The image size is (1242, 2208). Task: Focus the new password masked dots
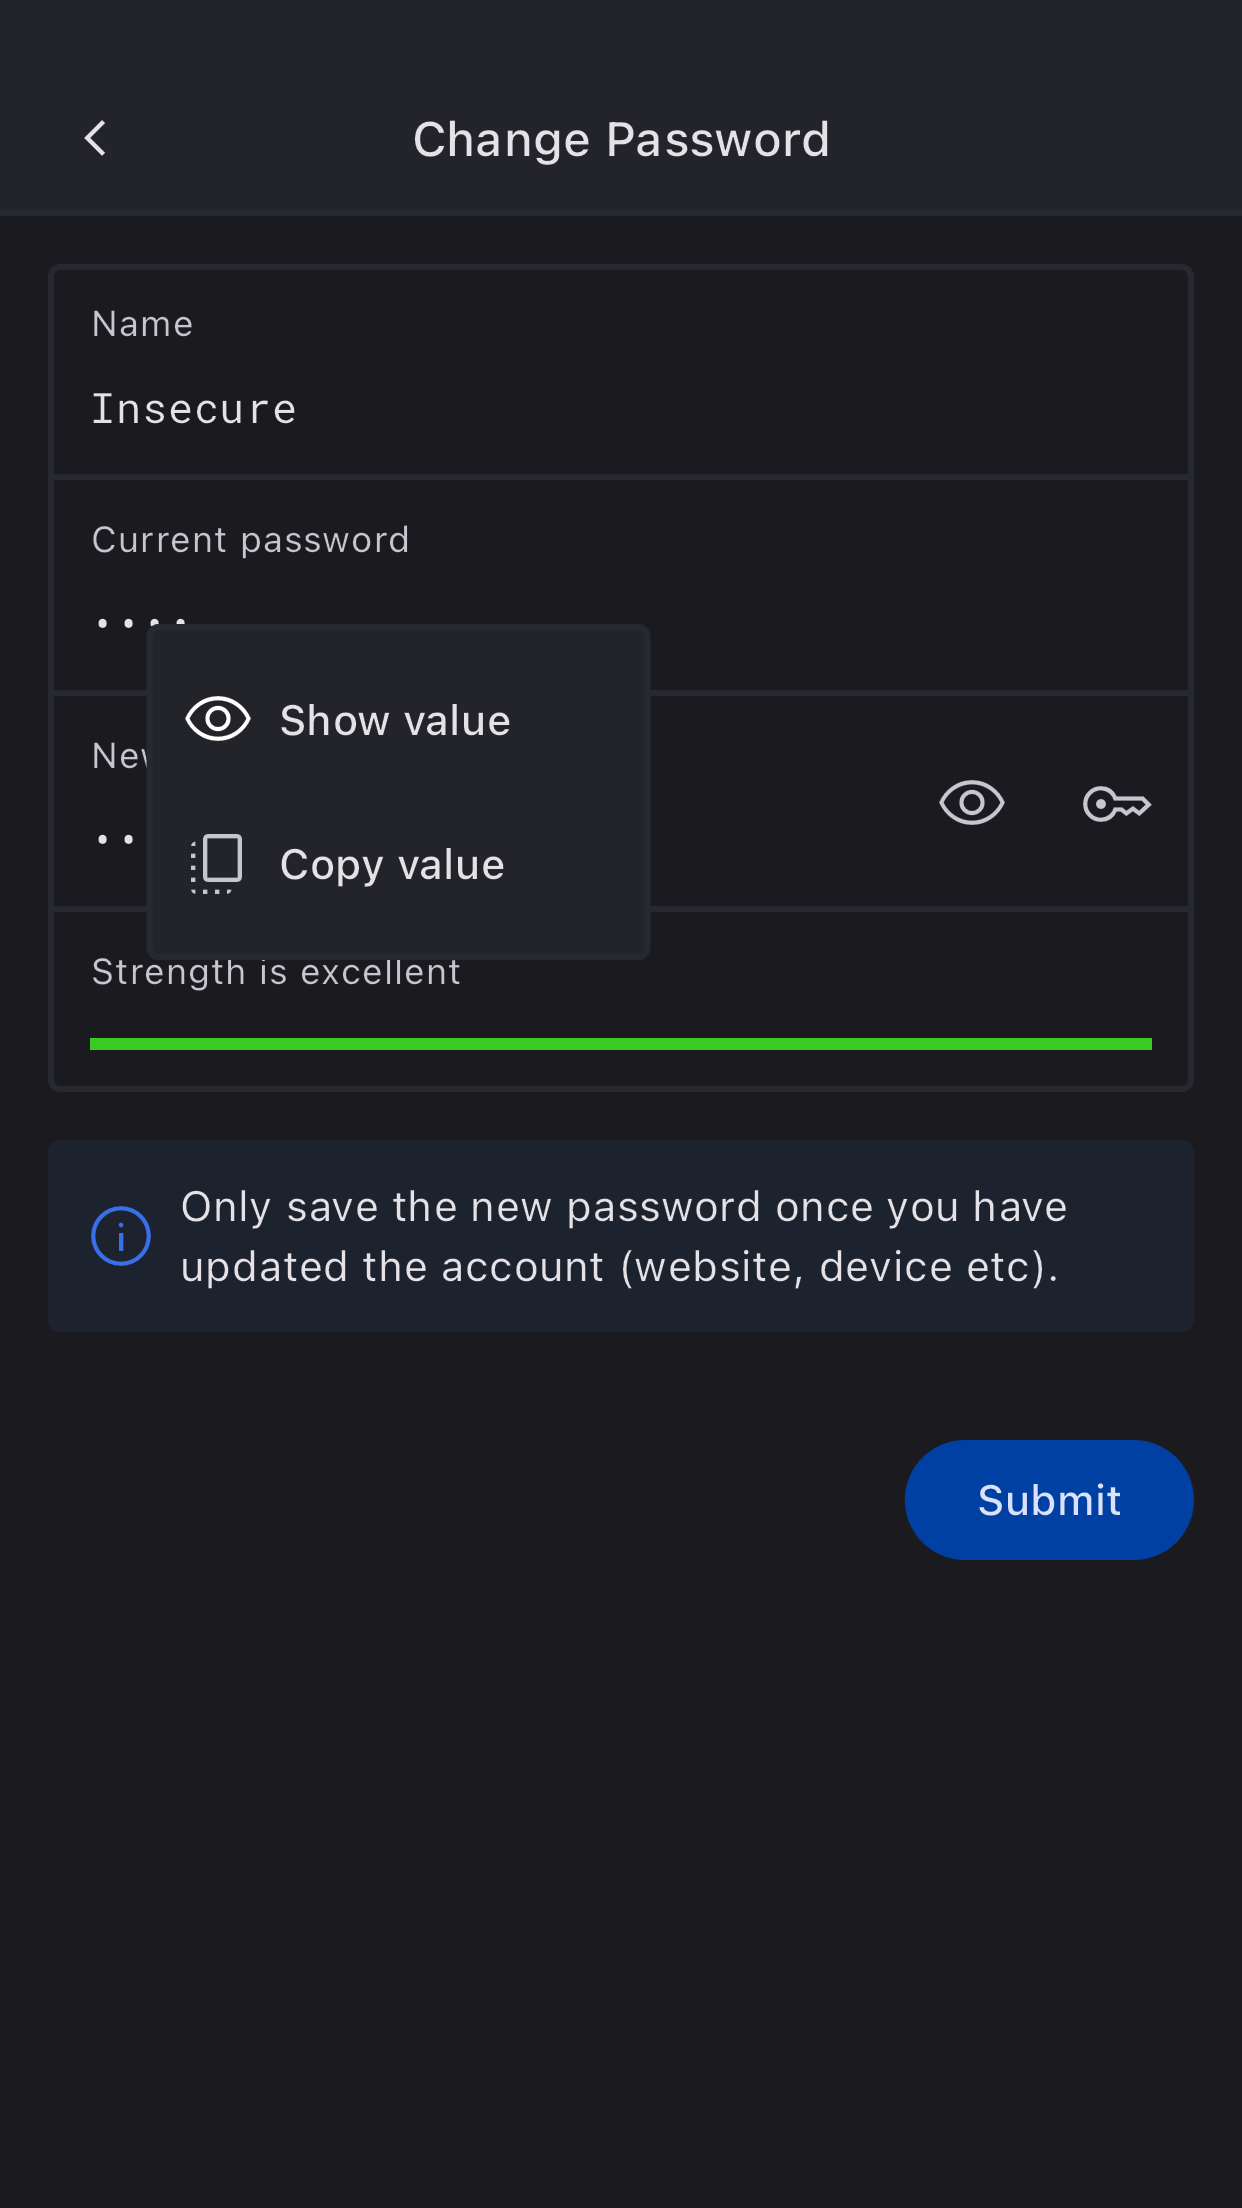pos(115,839)
